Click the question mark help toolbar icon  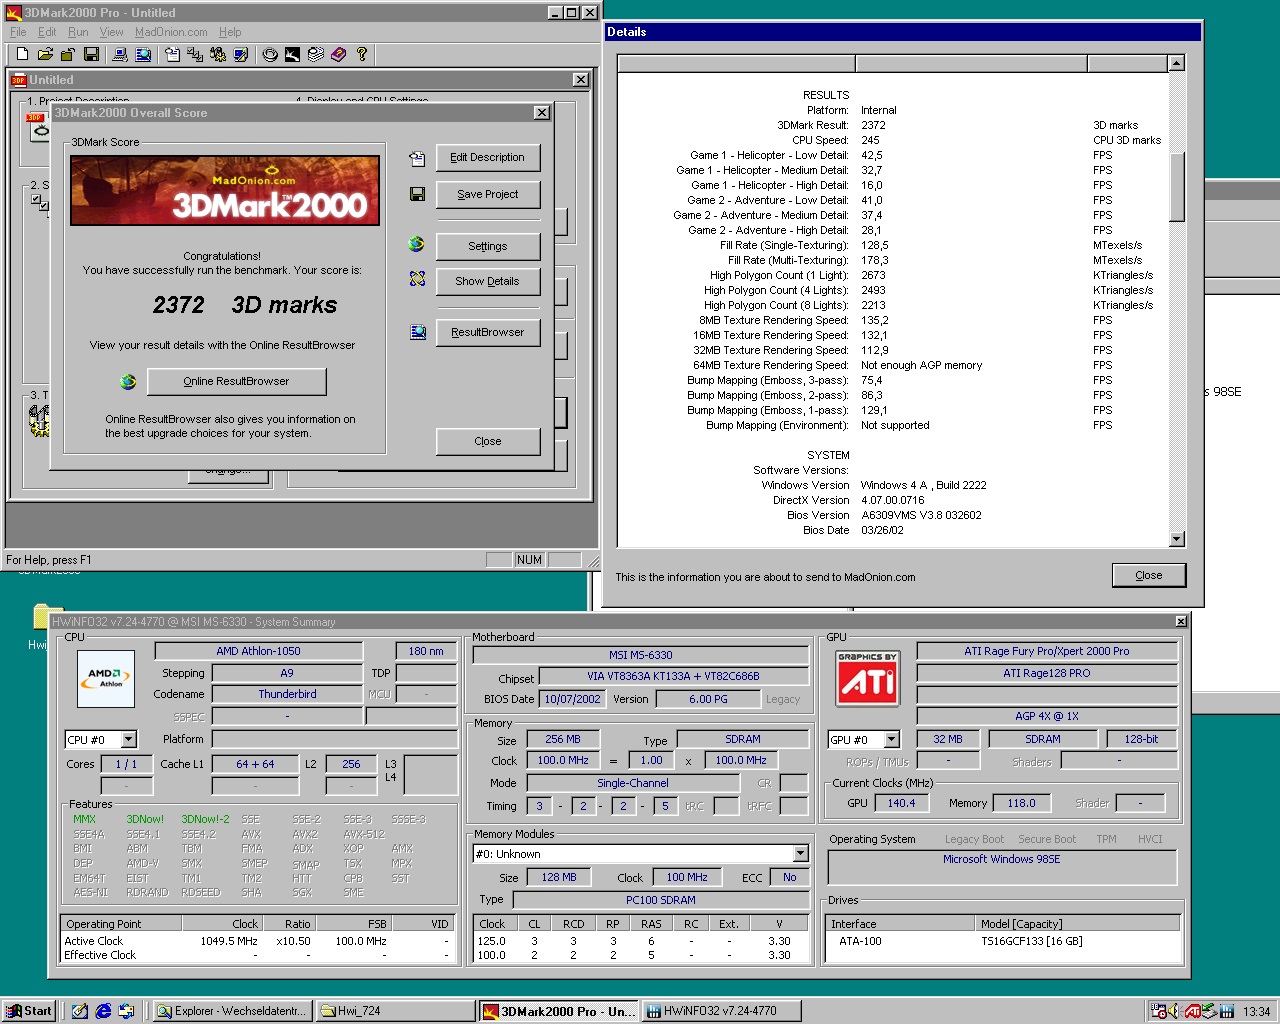[361, 54]
